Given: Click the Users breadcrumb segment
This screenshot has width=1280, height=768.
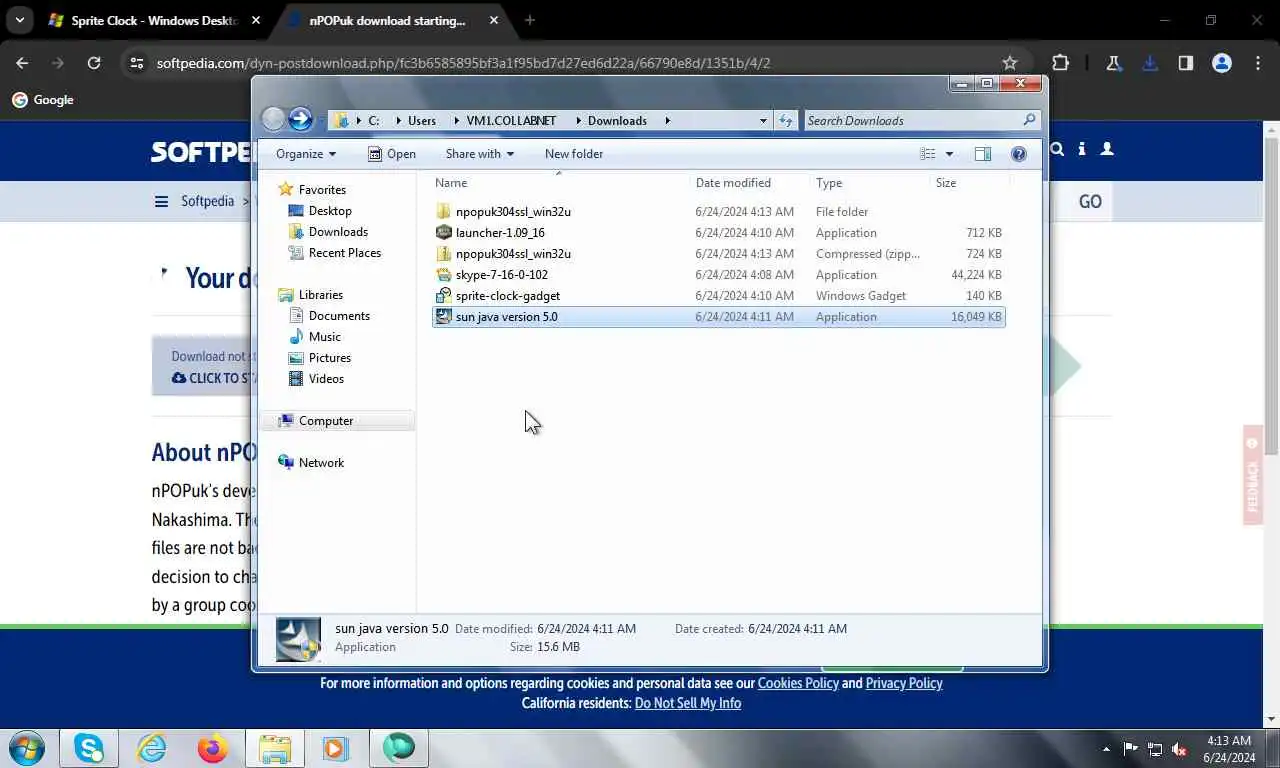Looking at the screenshot, I should [422, 121].
